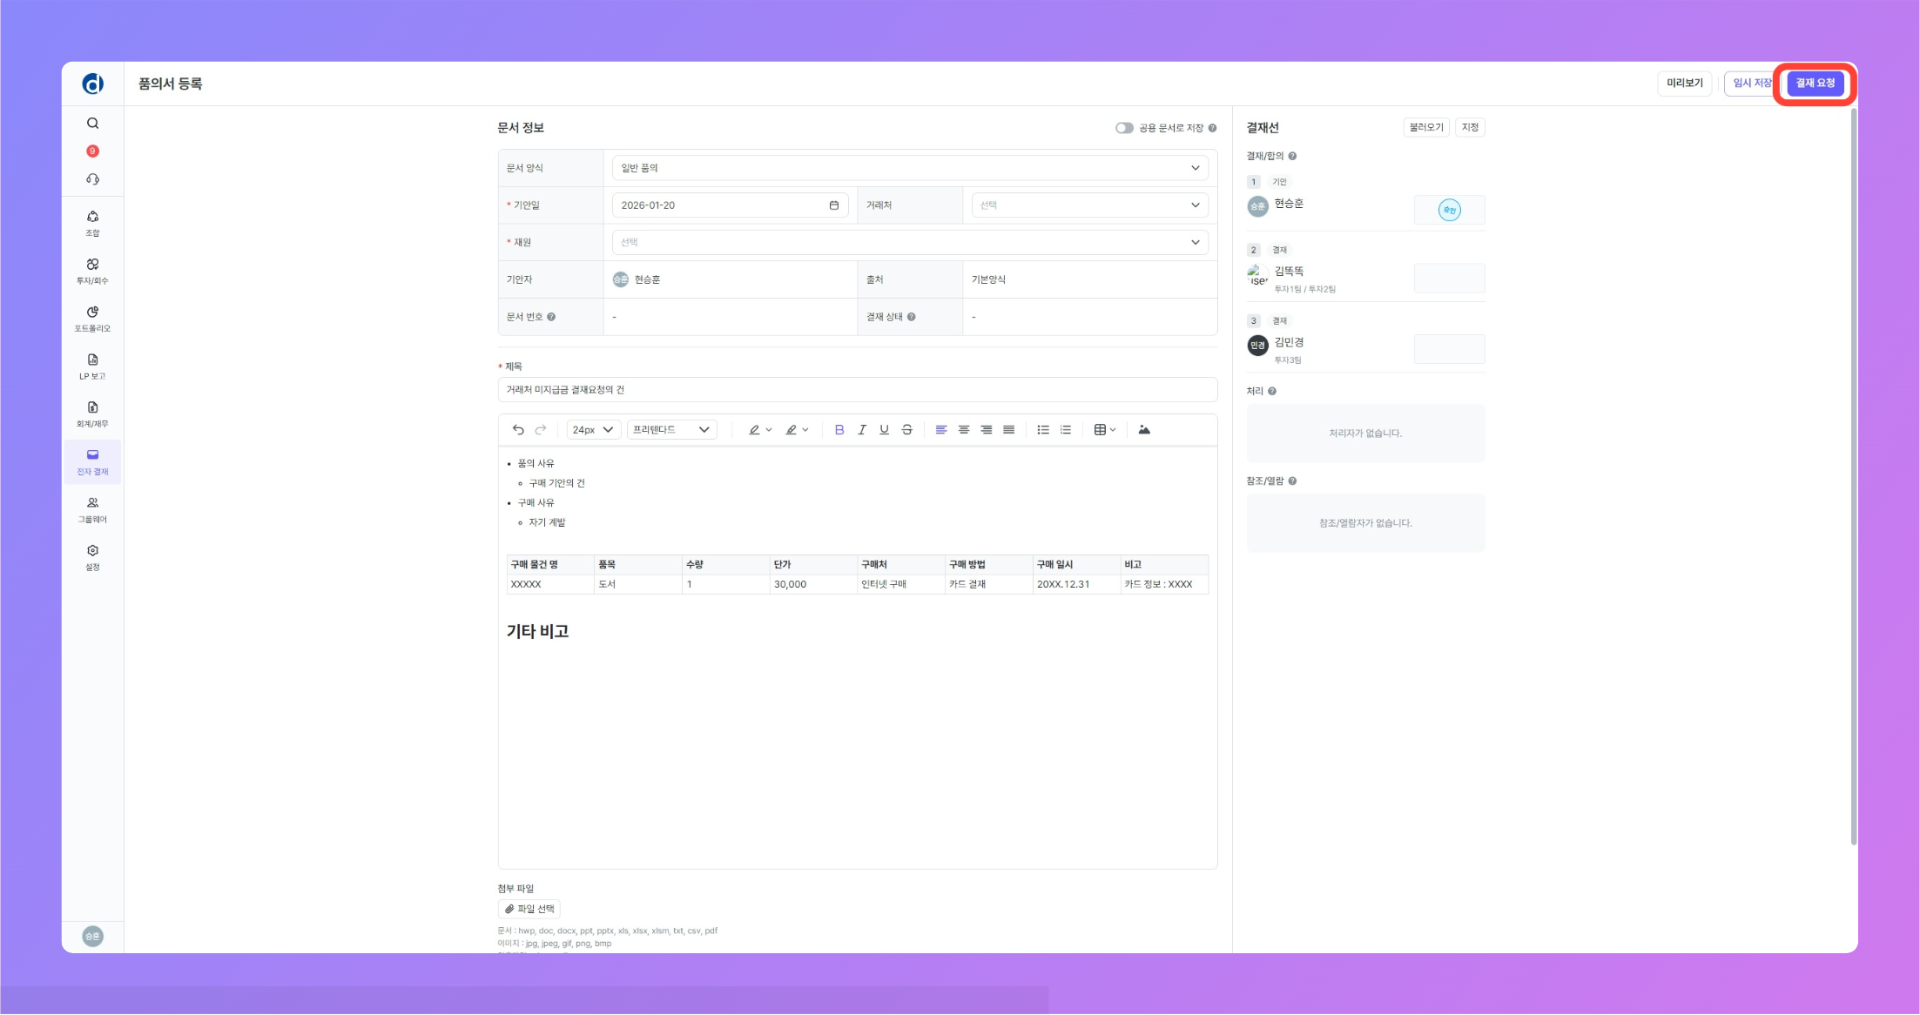Click the 파일 선택 attachment button
The height and width of the screenshot is (1015, 1920).
(529, 909)
